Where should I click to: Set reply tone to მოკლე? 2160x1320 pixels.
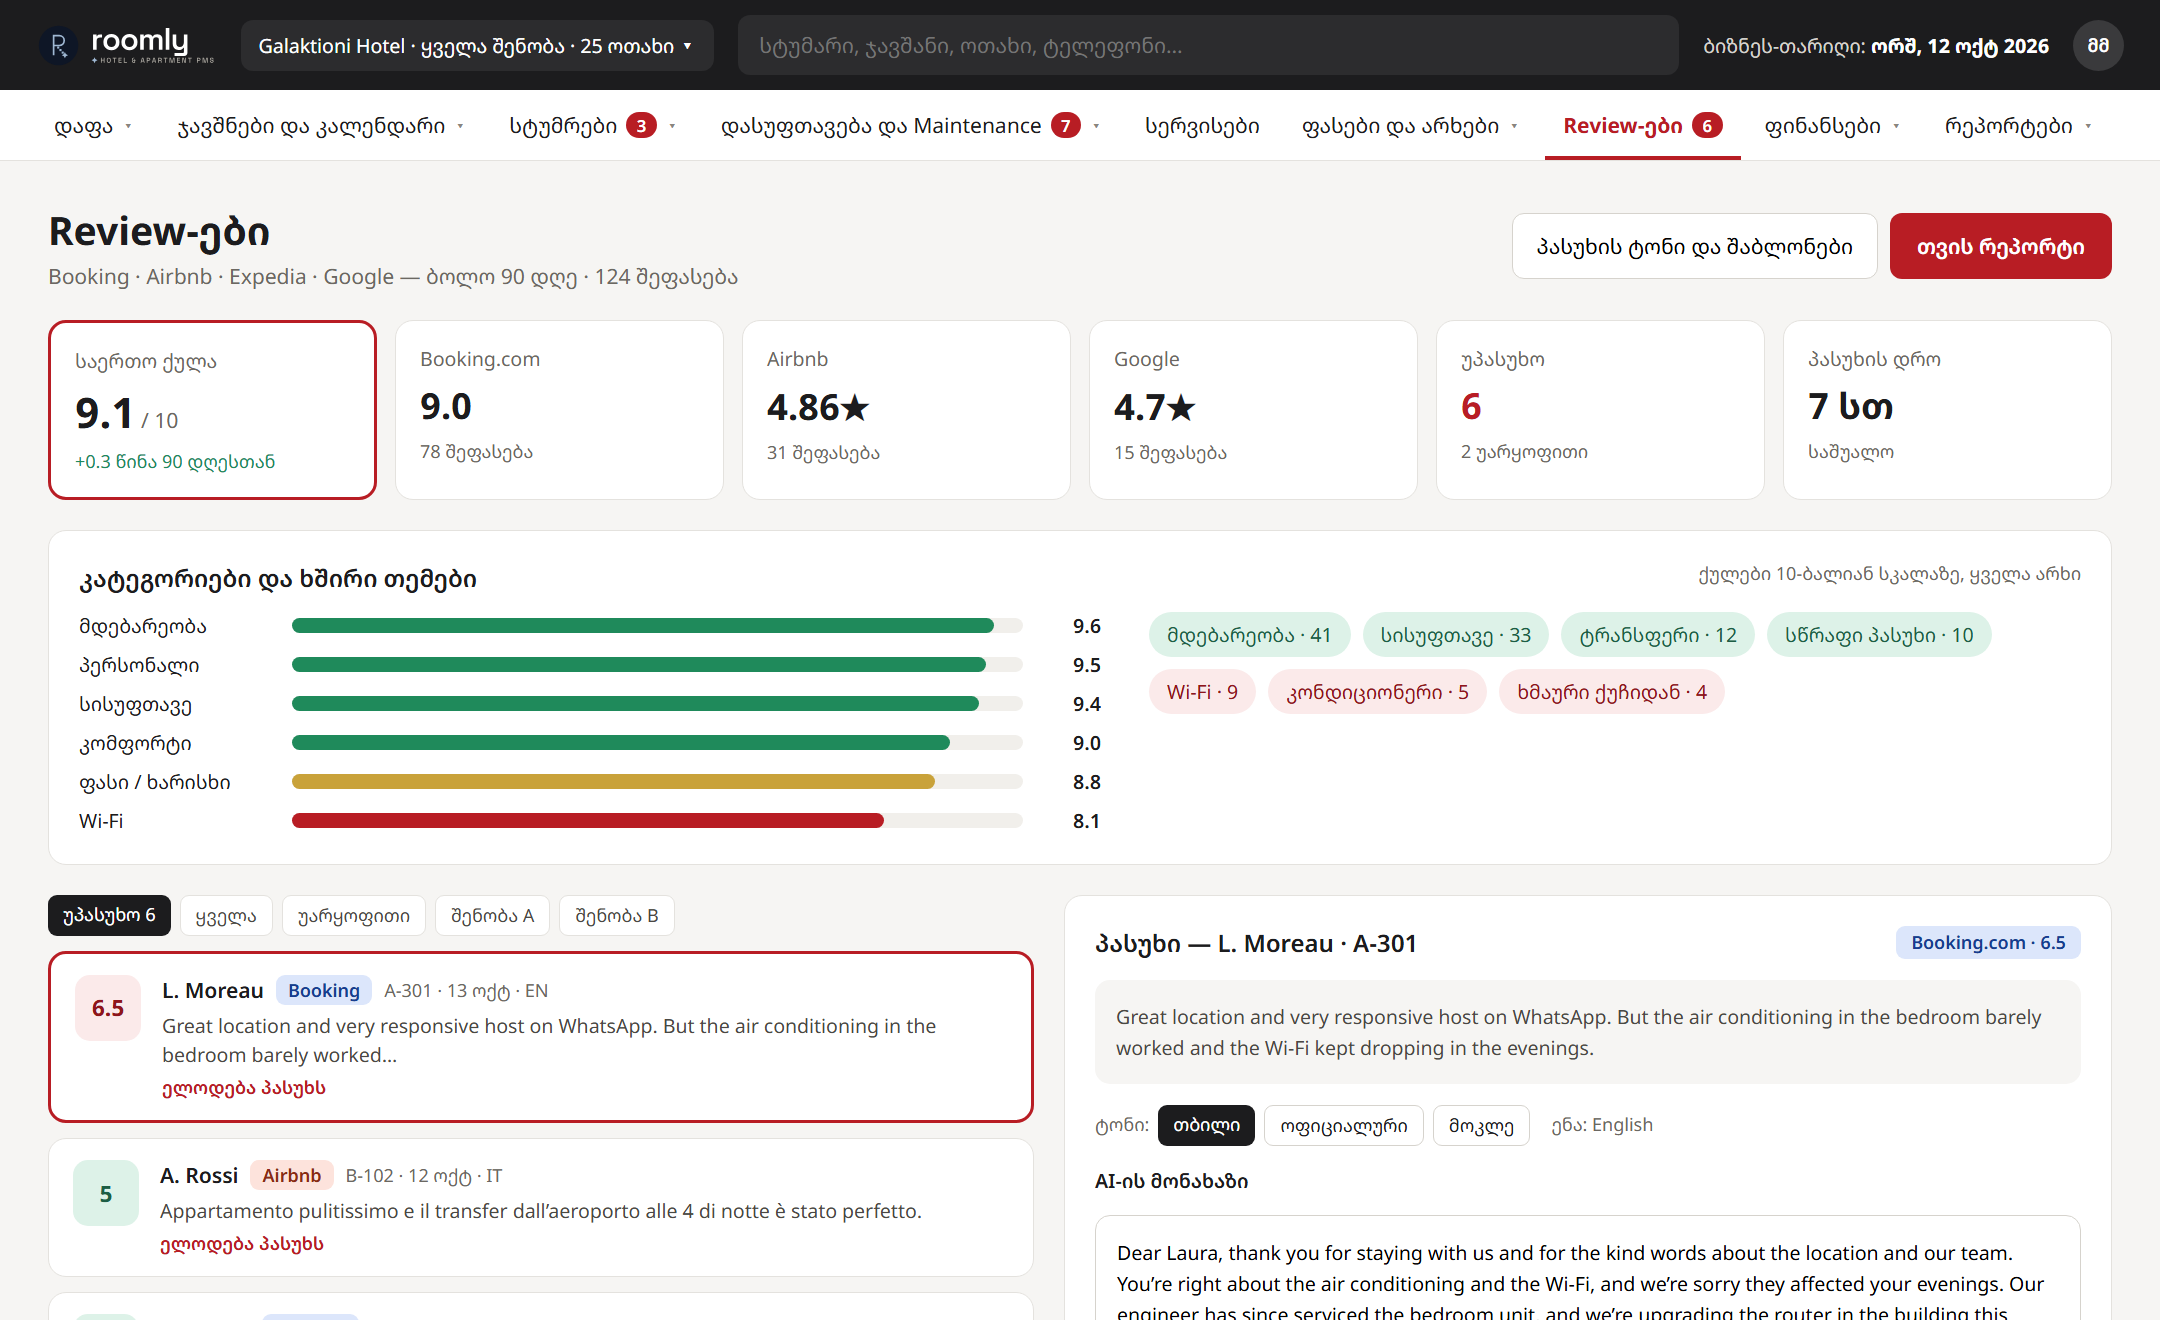click(x=1481, y=1125)
